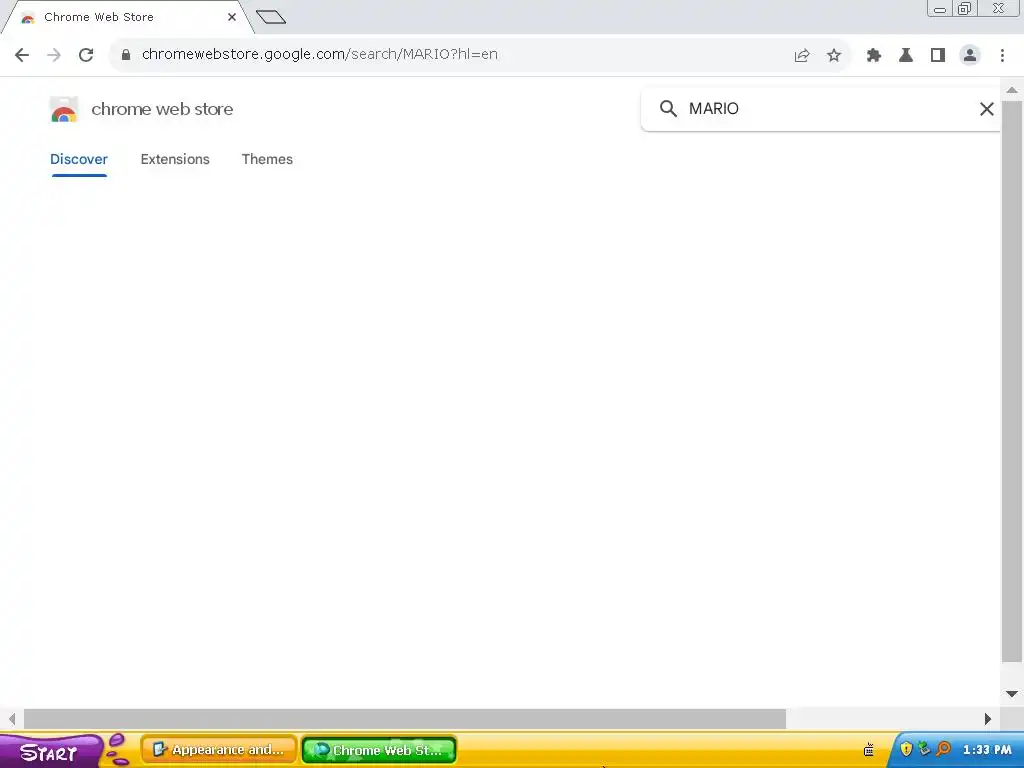
Task: Switch to the Discover tab
Action: point(79,159)
